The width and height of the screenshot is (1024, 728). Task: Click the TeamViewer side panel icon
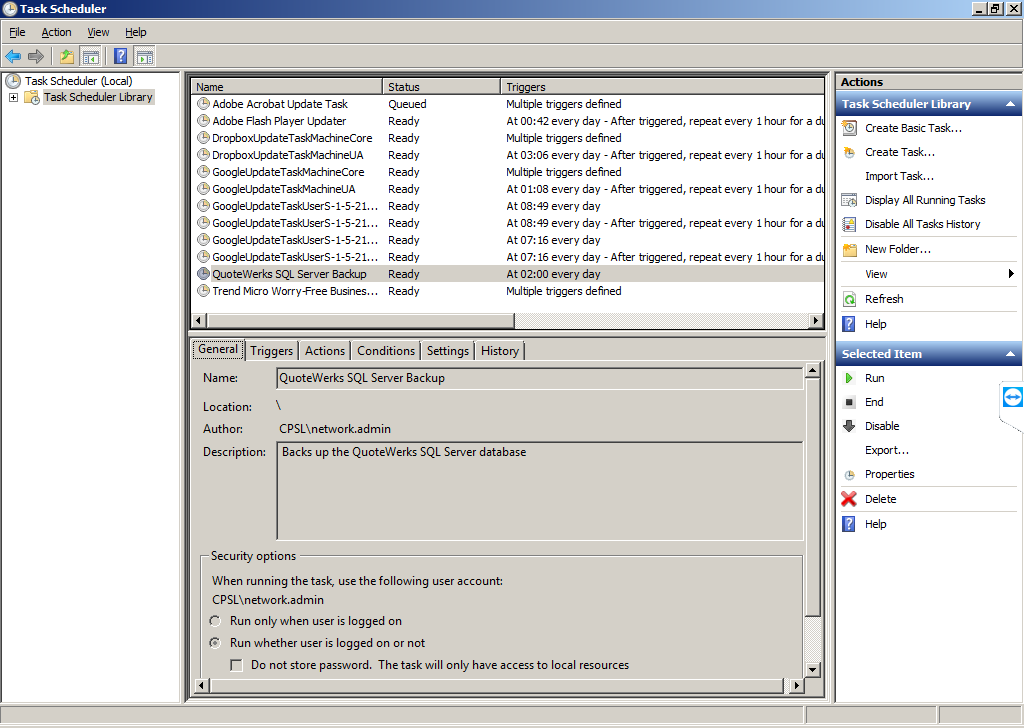pos(1012,396)
